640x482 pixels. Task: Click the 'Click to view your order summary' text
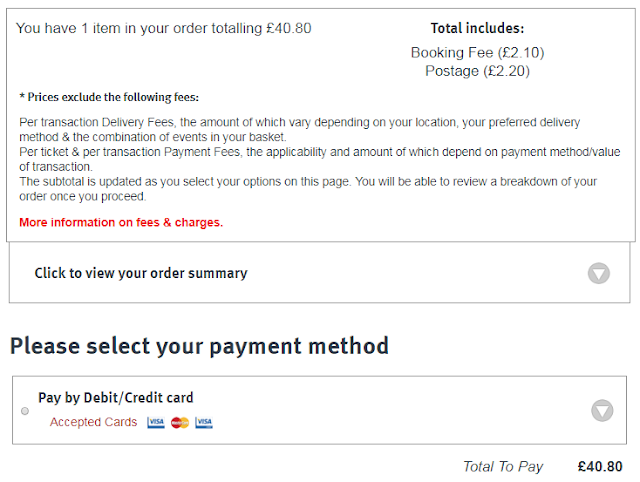pyautogui.click(x=141, y=273)
